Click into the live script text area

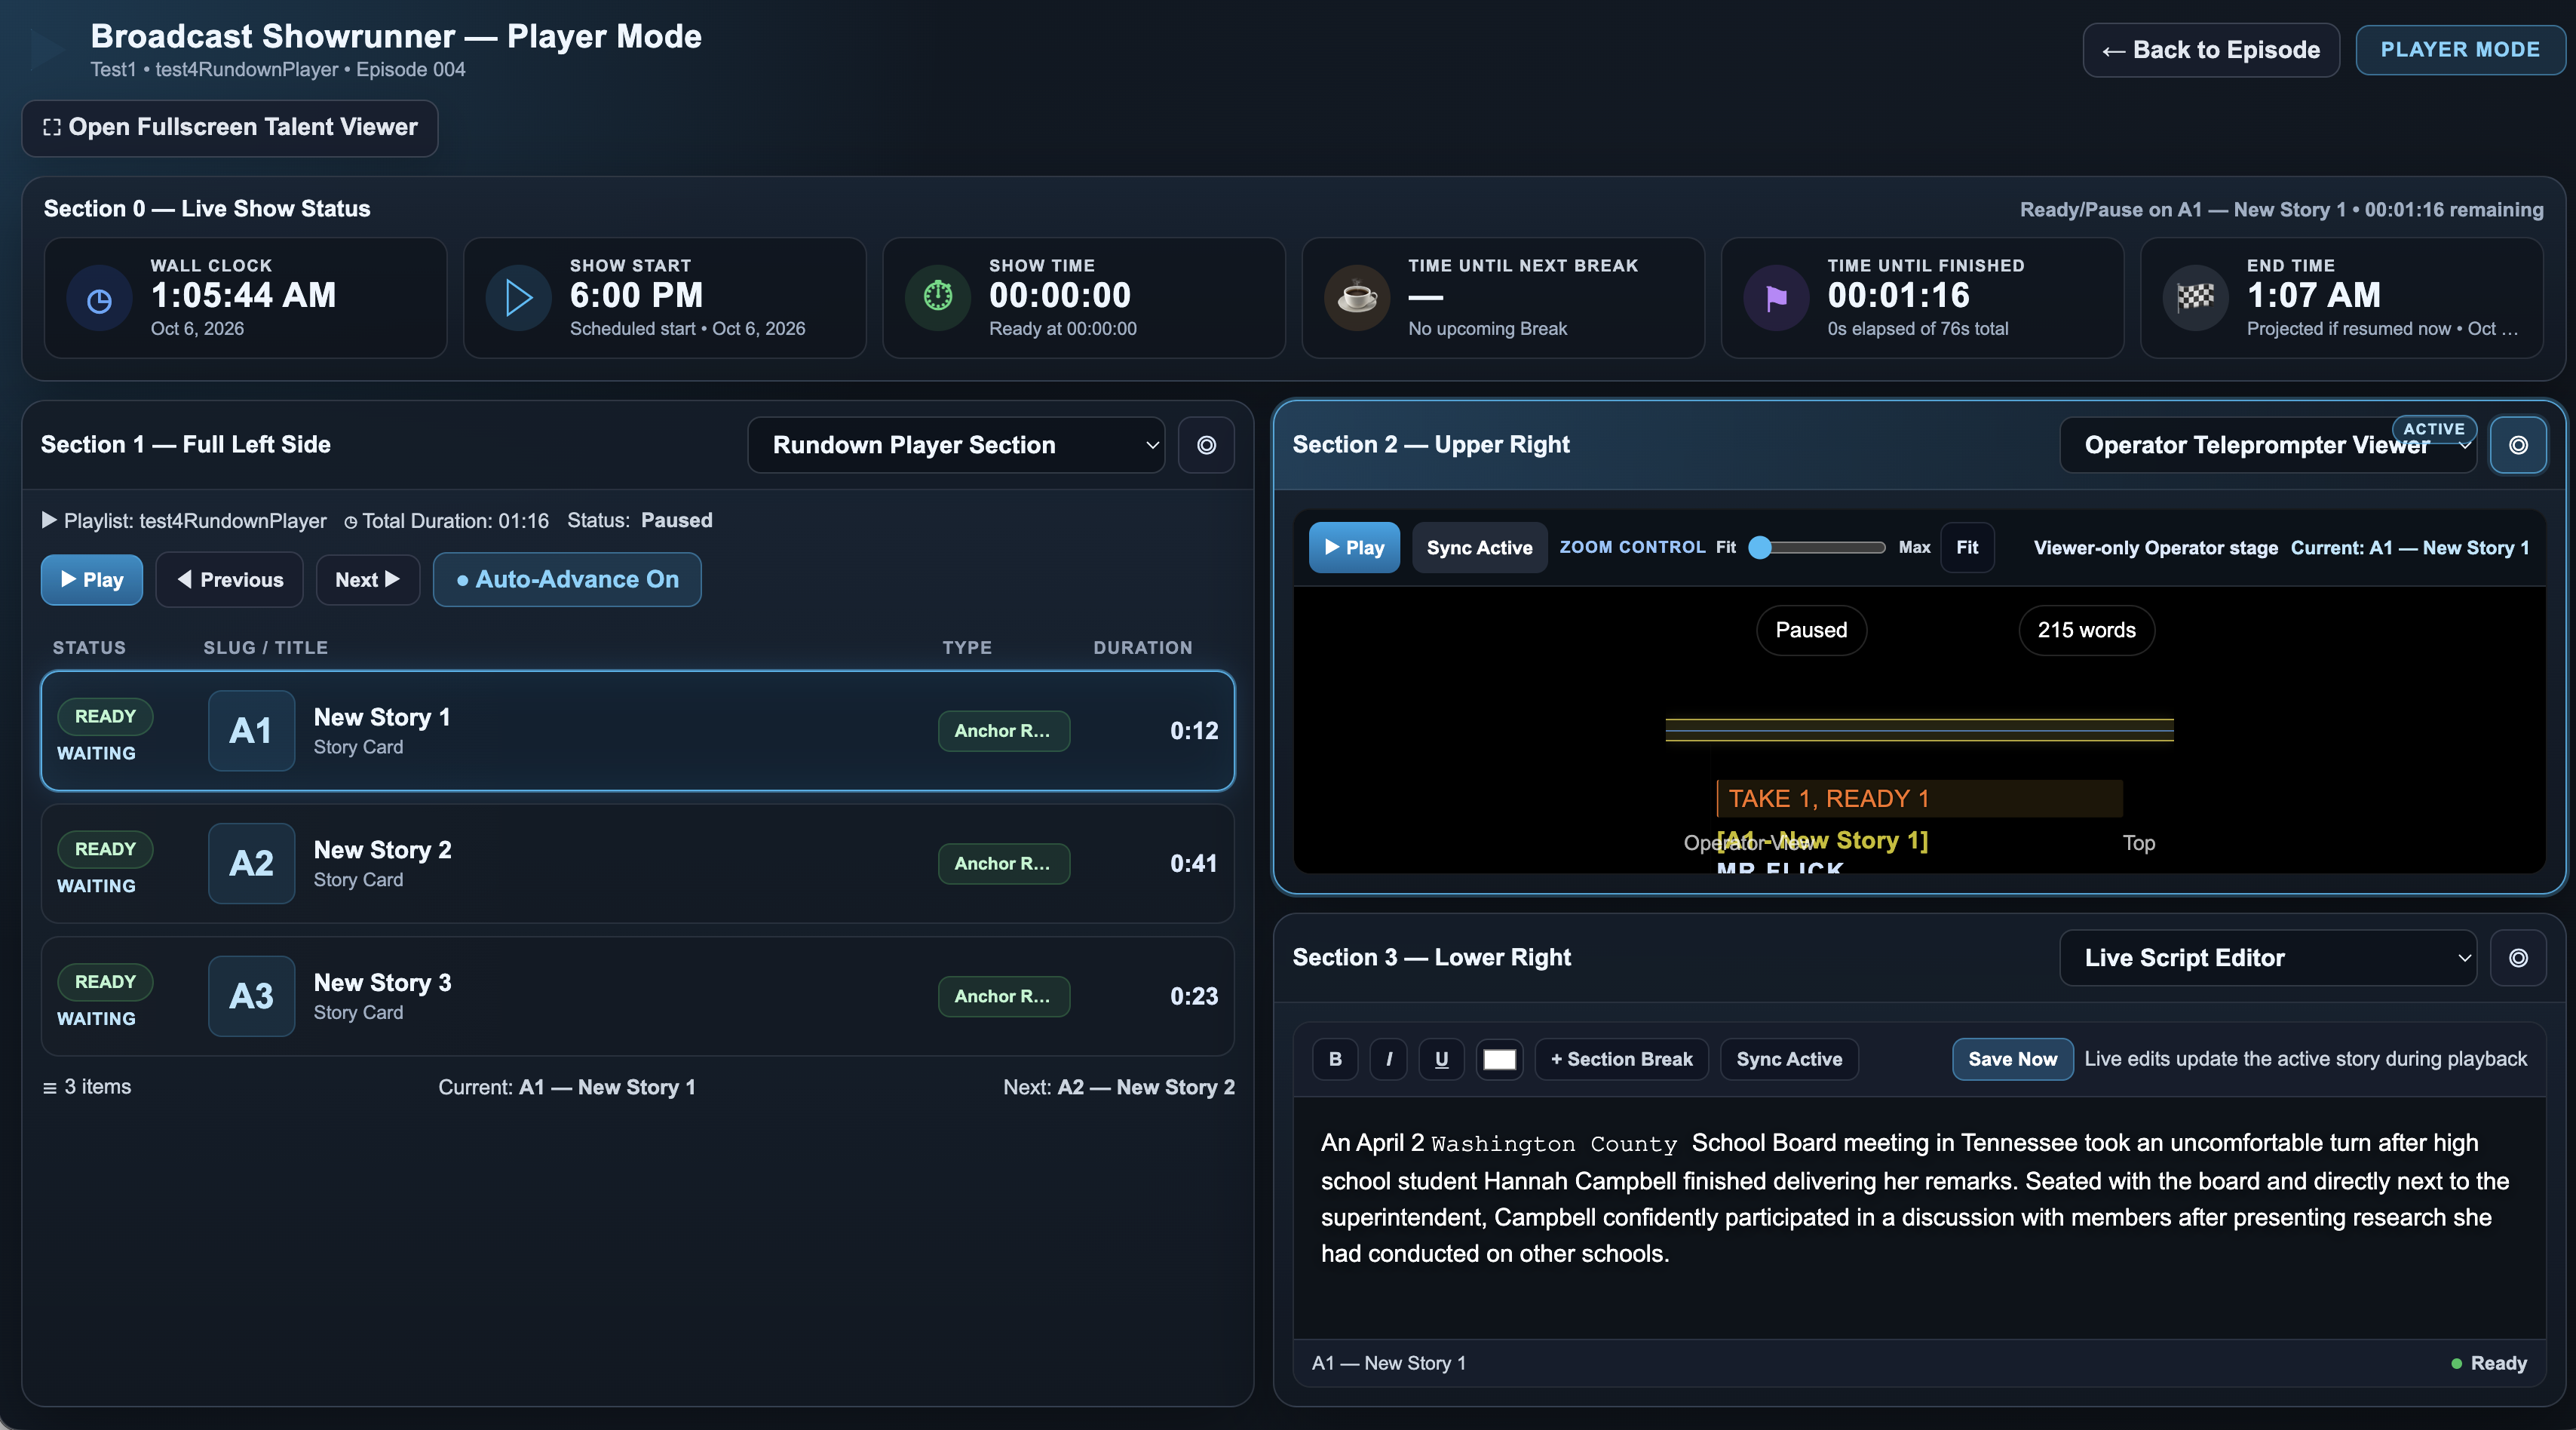1919,1218
